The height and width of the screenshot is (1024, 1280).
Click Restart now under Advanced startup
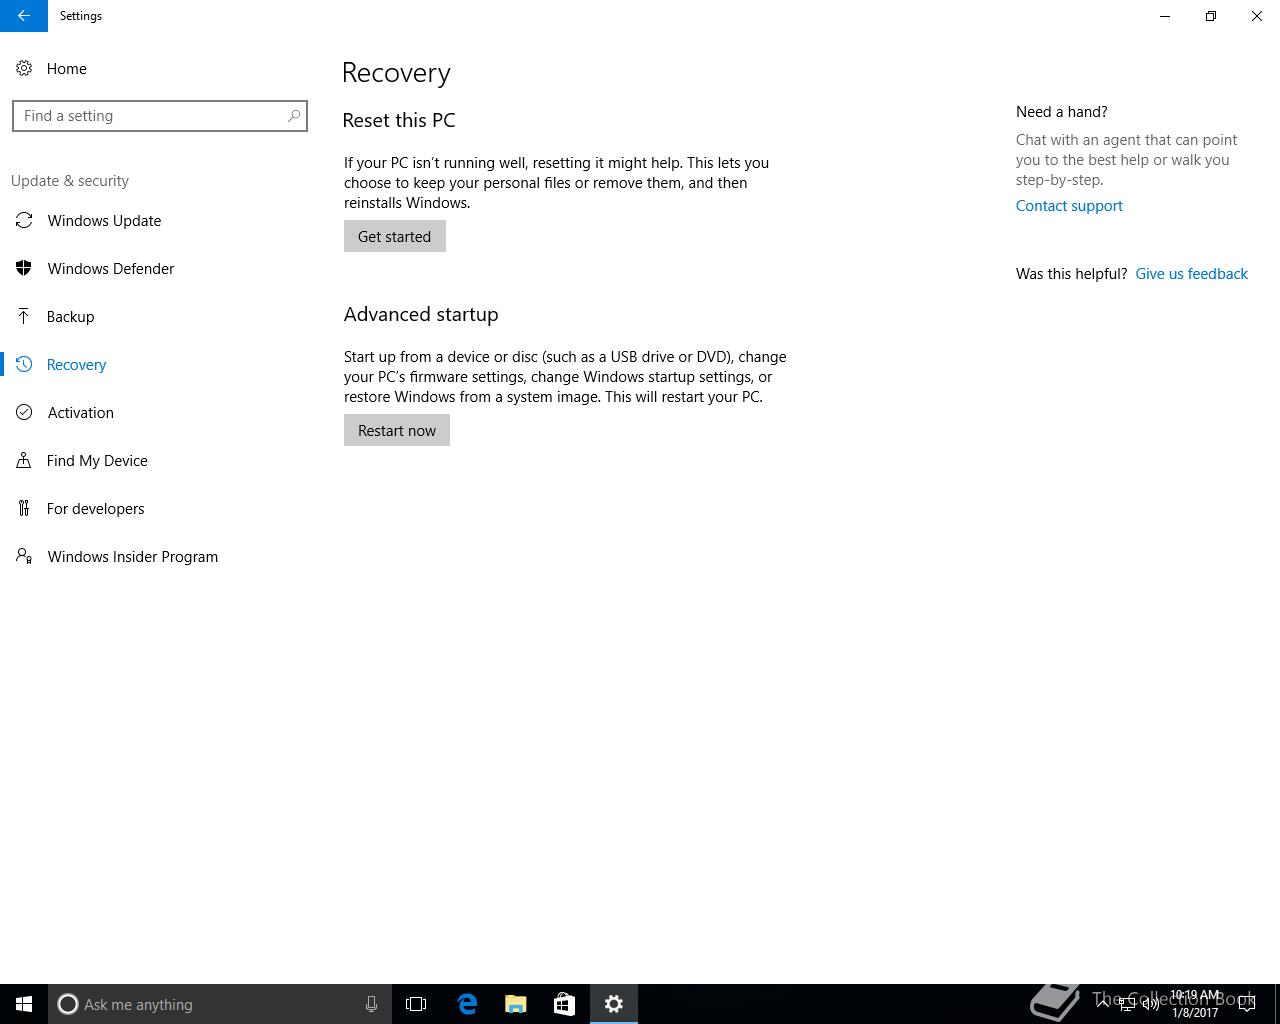click(397, 431)
